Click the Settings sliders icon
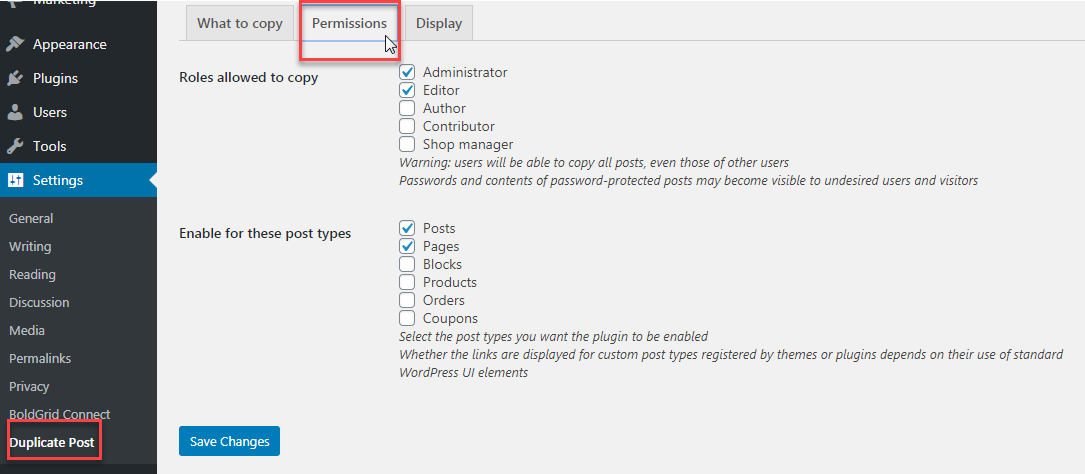The width and height of the screenshot is (1085, 474). point(15,180)
